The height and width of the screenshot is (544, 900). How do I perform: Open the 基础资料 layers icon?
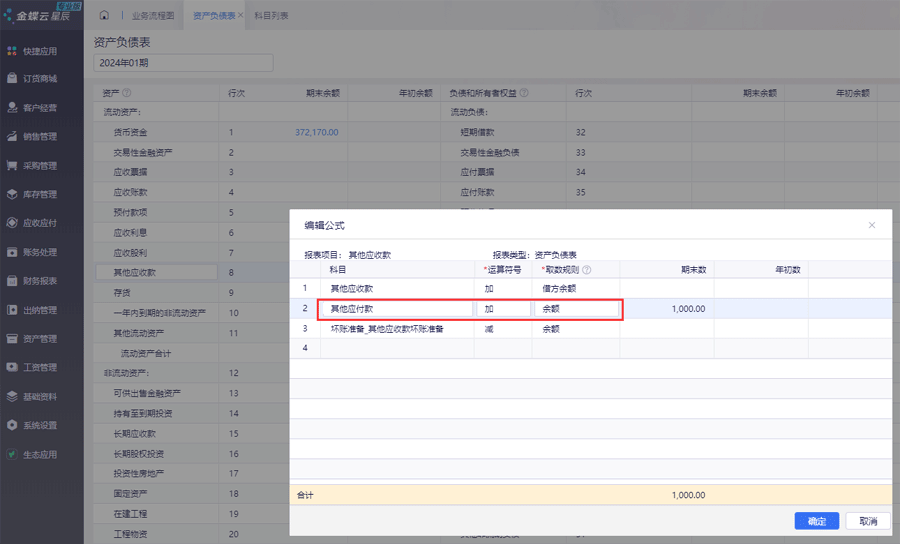pos(12,397)
